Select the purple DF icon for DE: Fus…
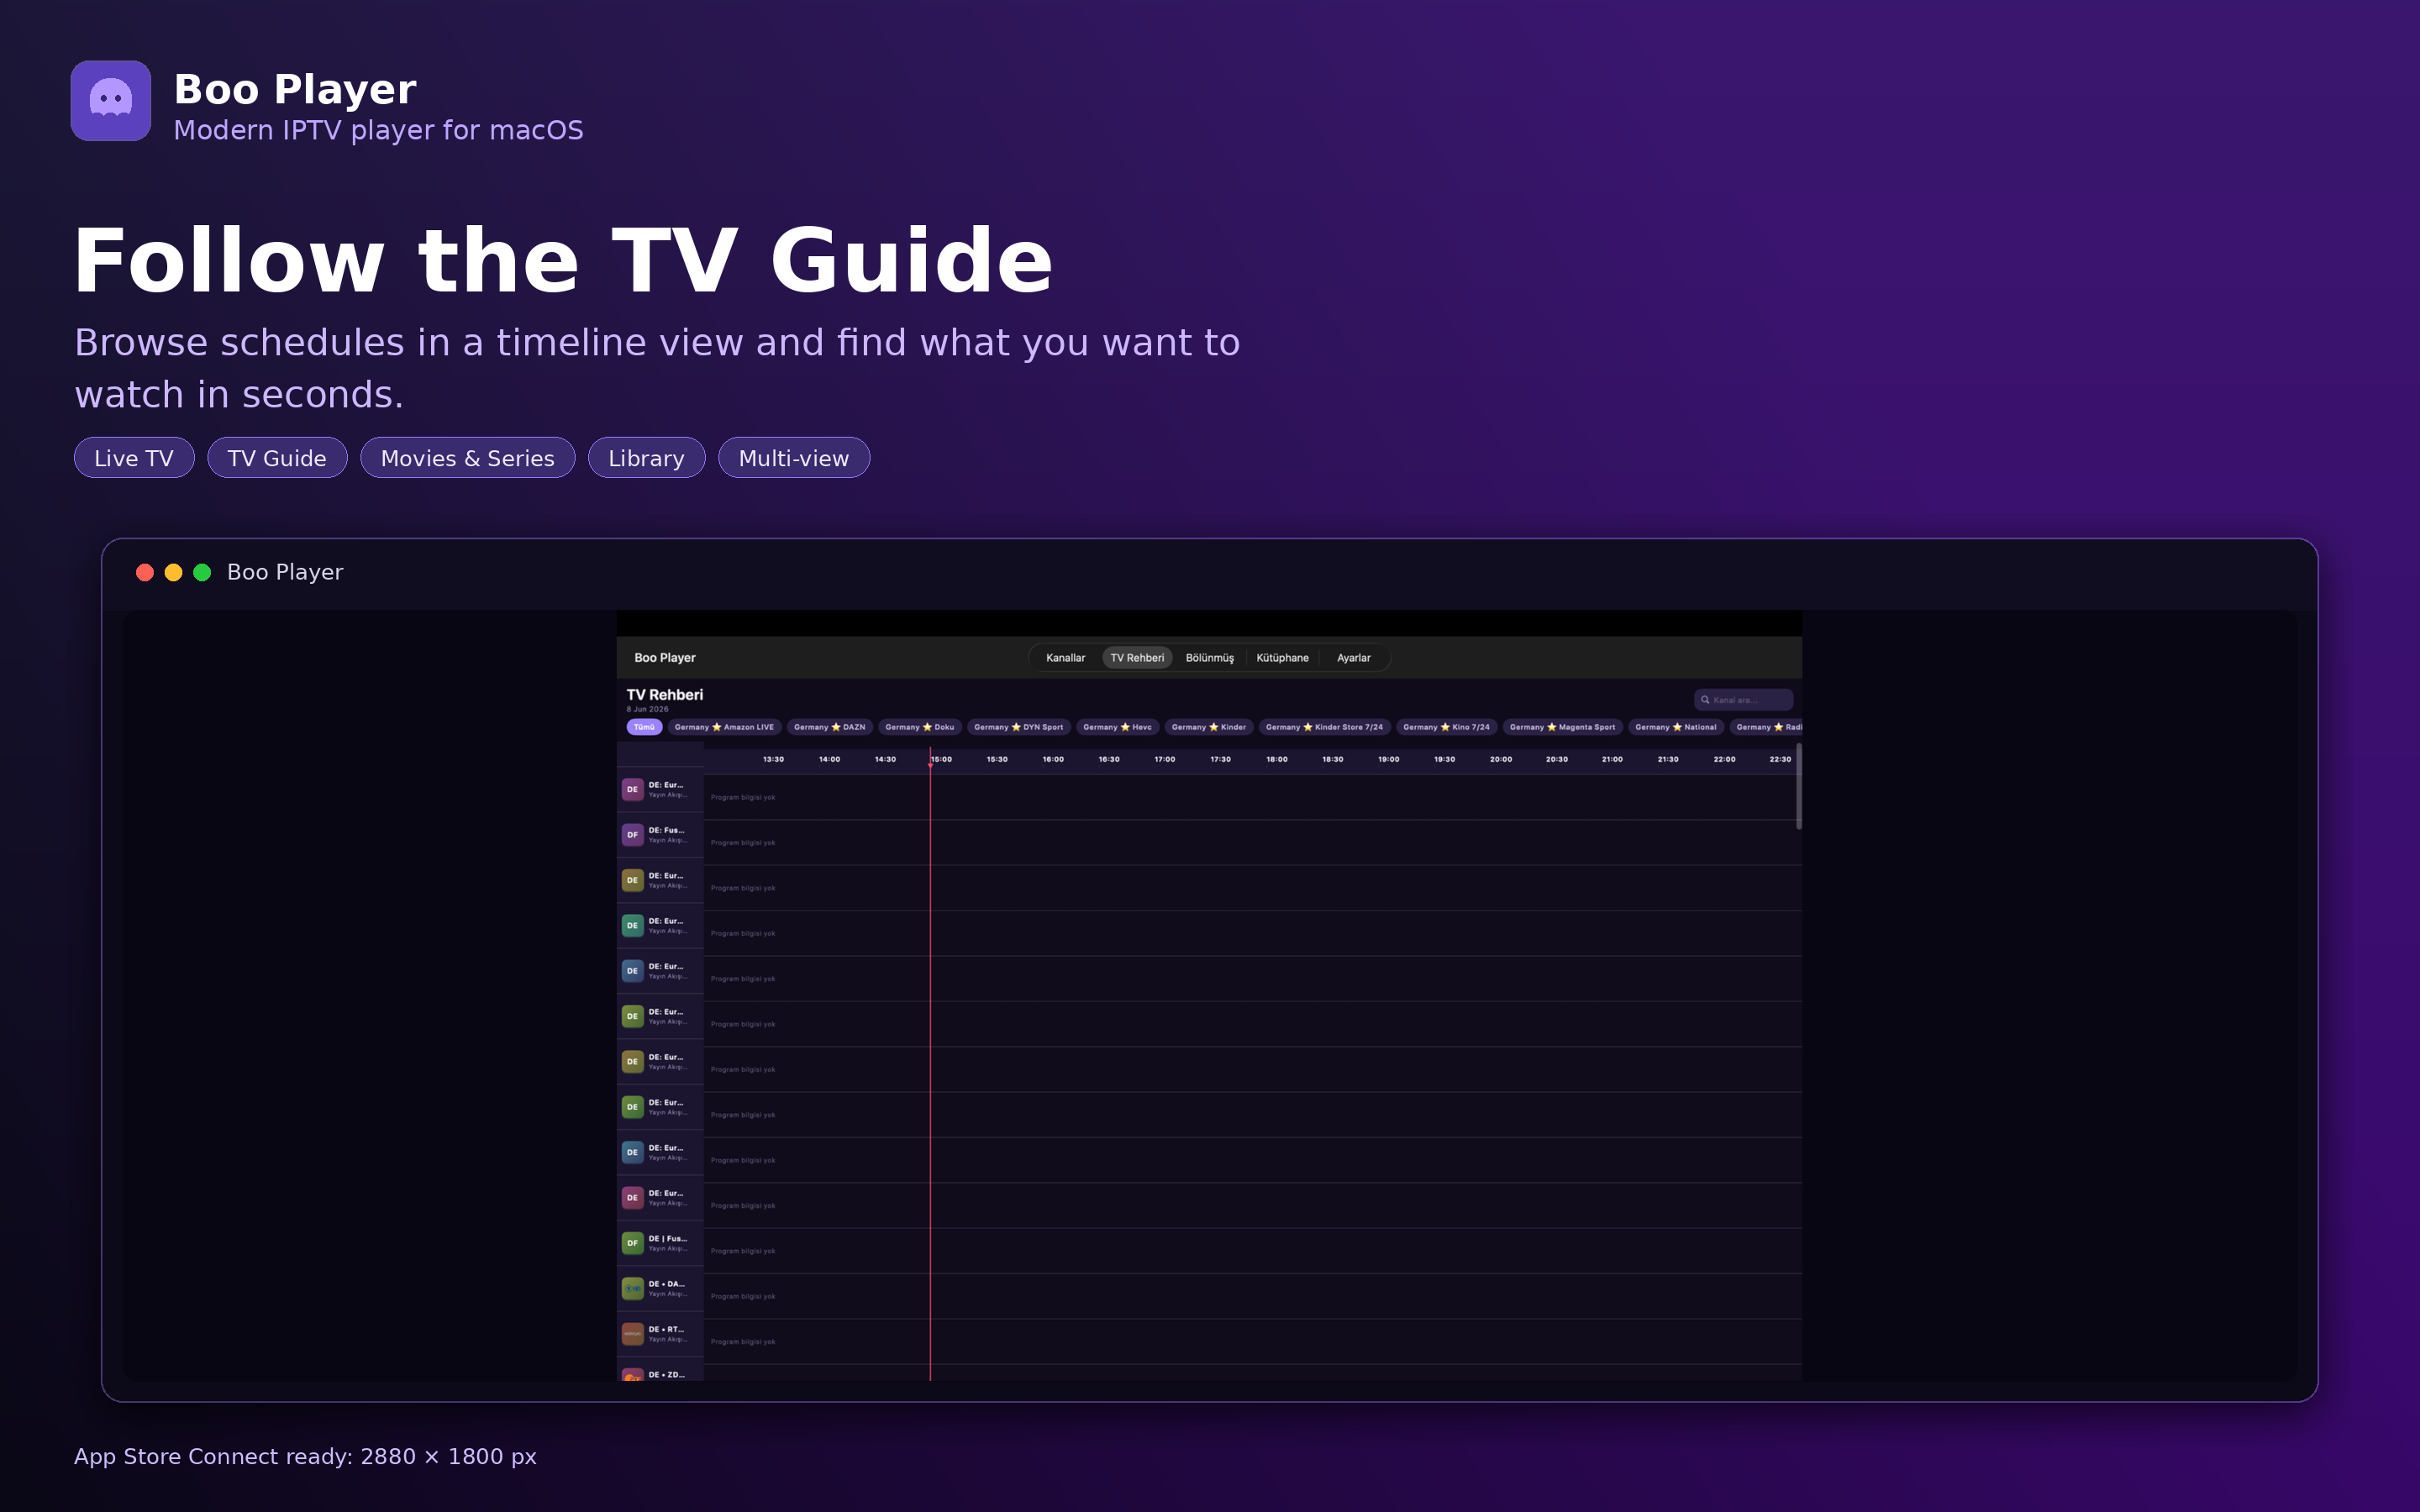This screenshot has height=1512, width=2420. [x=632, y=835]
